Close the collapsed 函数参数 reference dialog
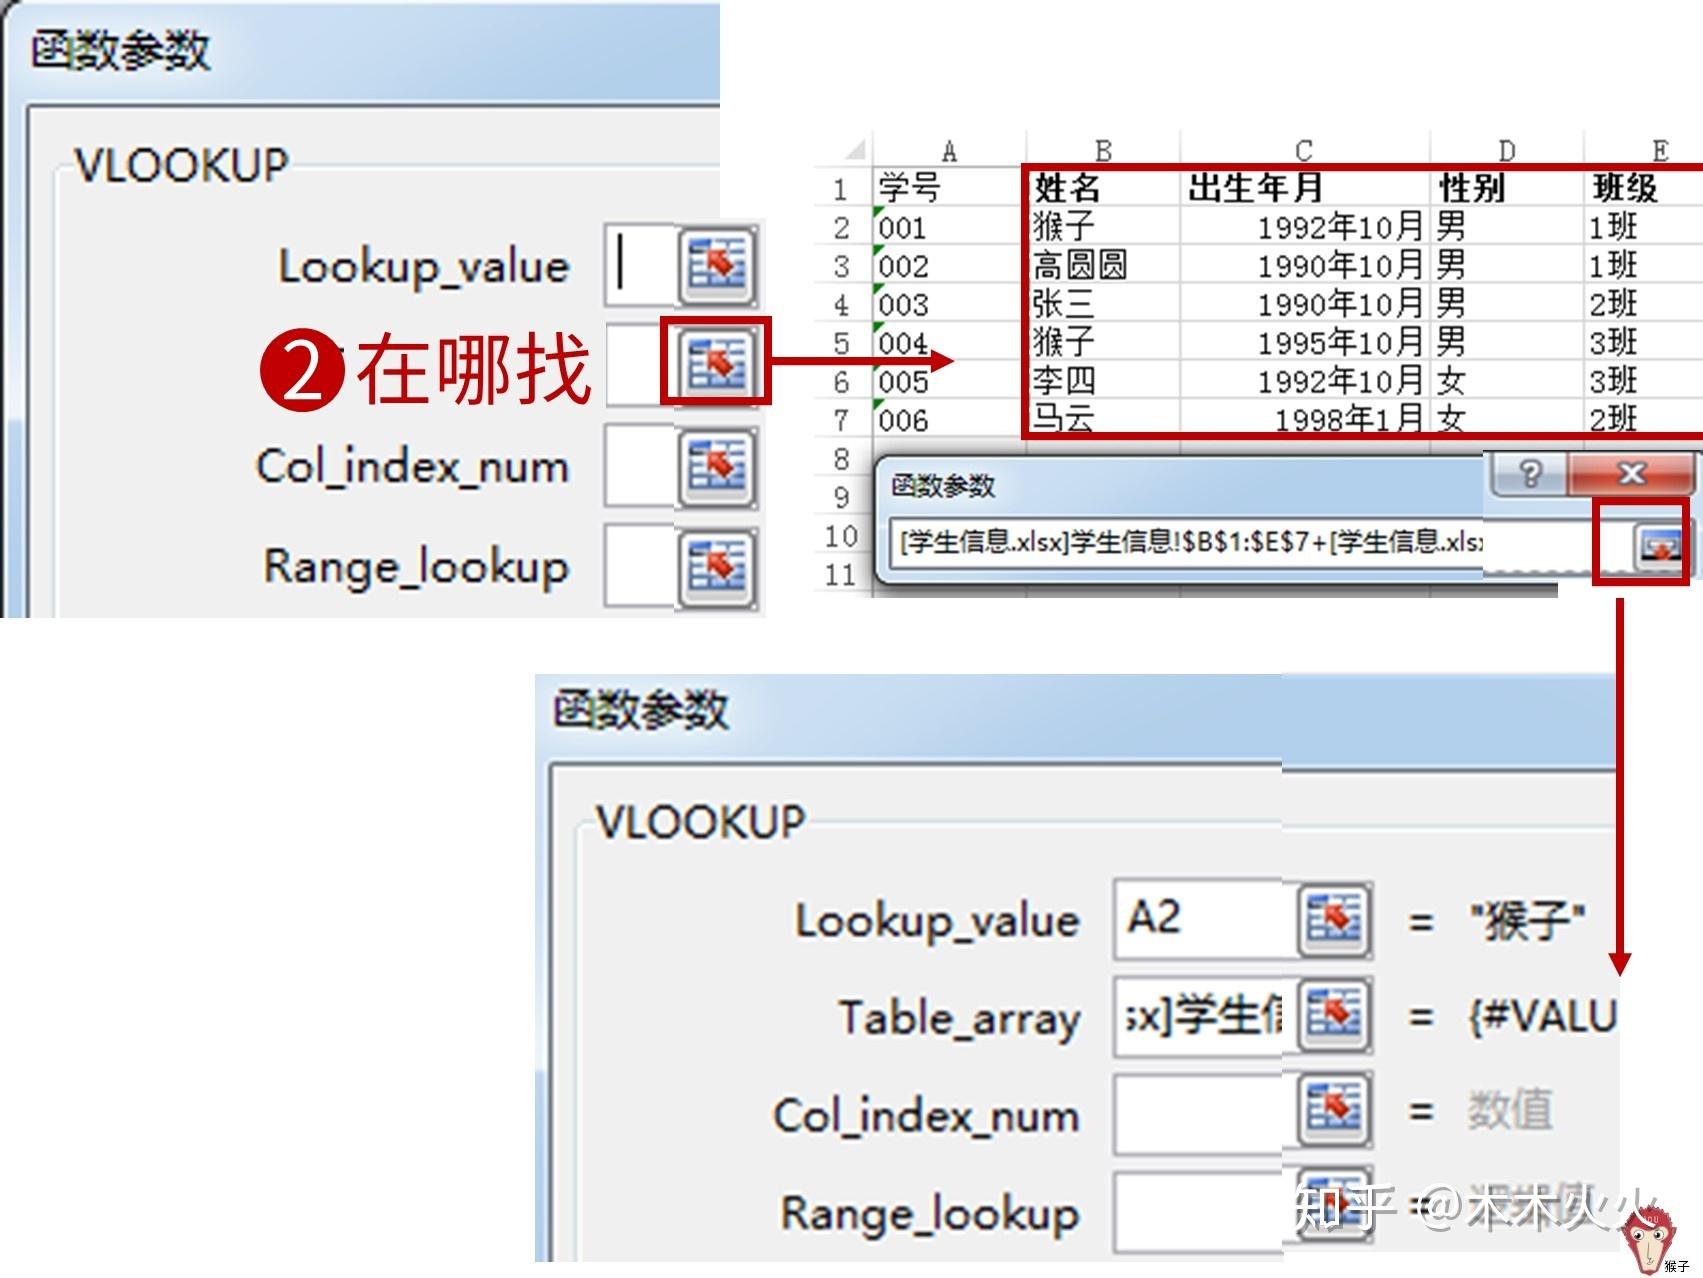Screen dimensions: 1703x1278 (1631, 473)
